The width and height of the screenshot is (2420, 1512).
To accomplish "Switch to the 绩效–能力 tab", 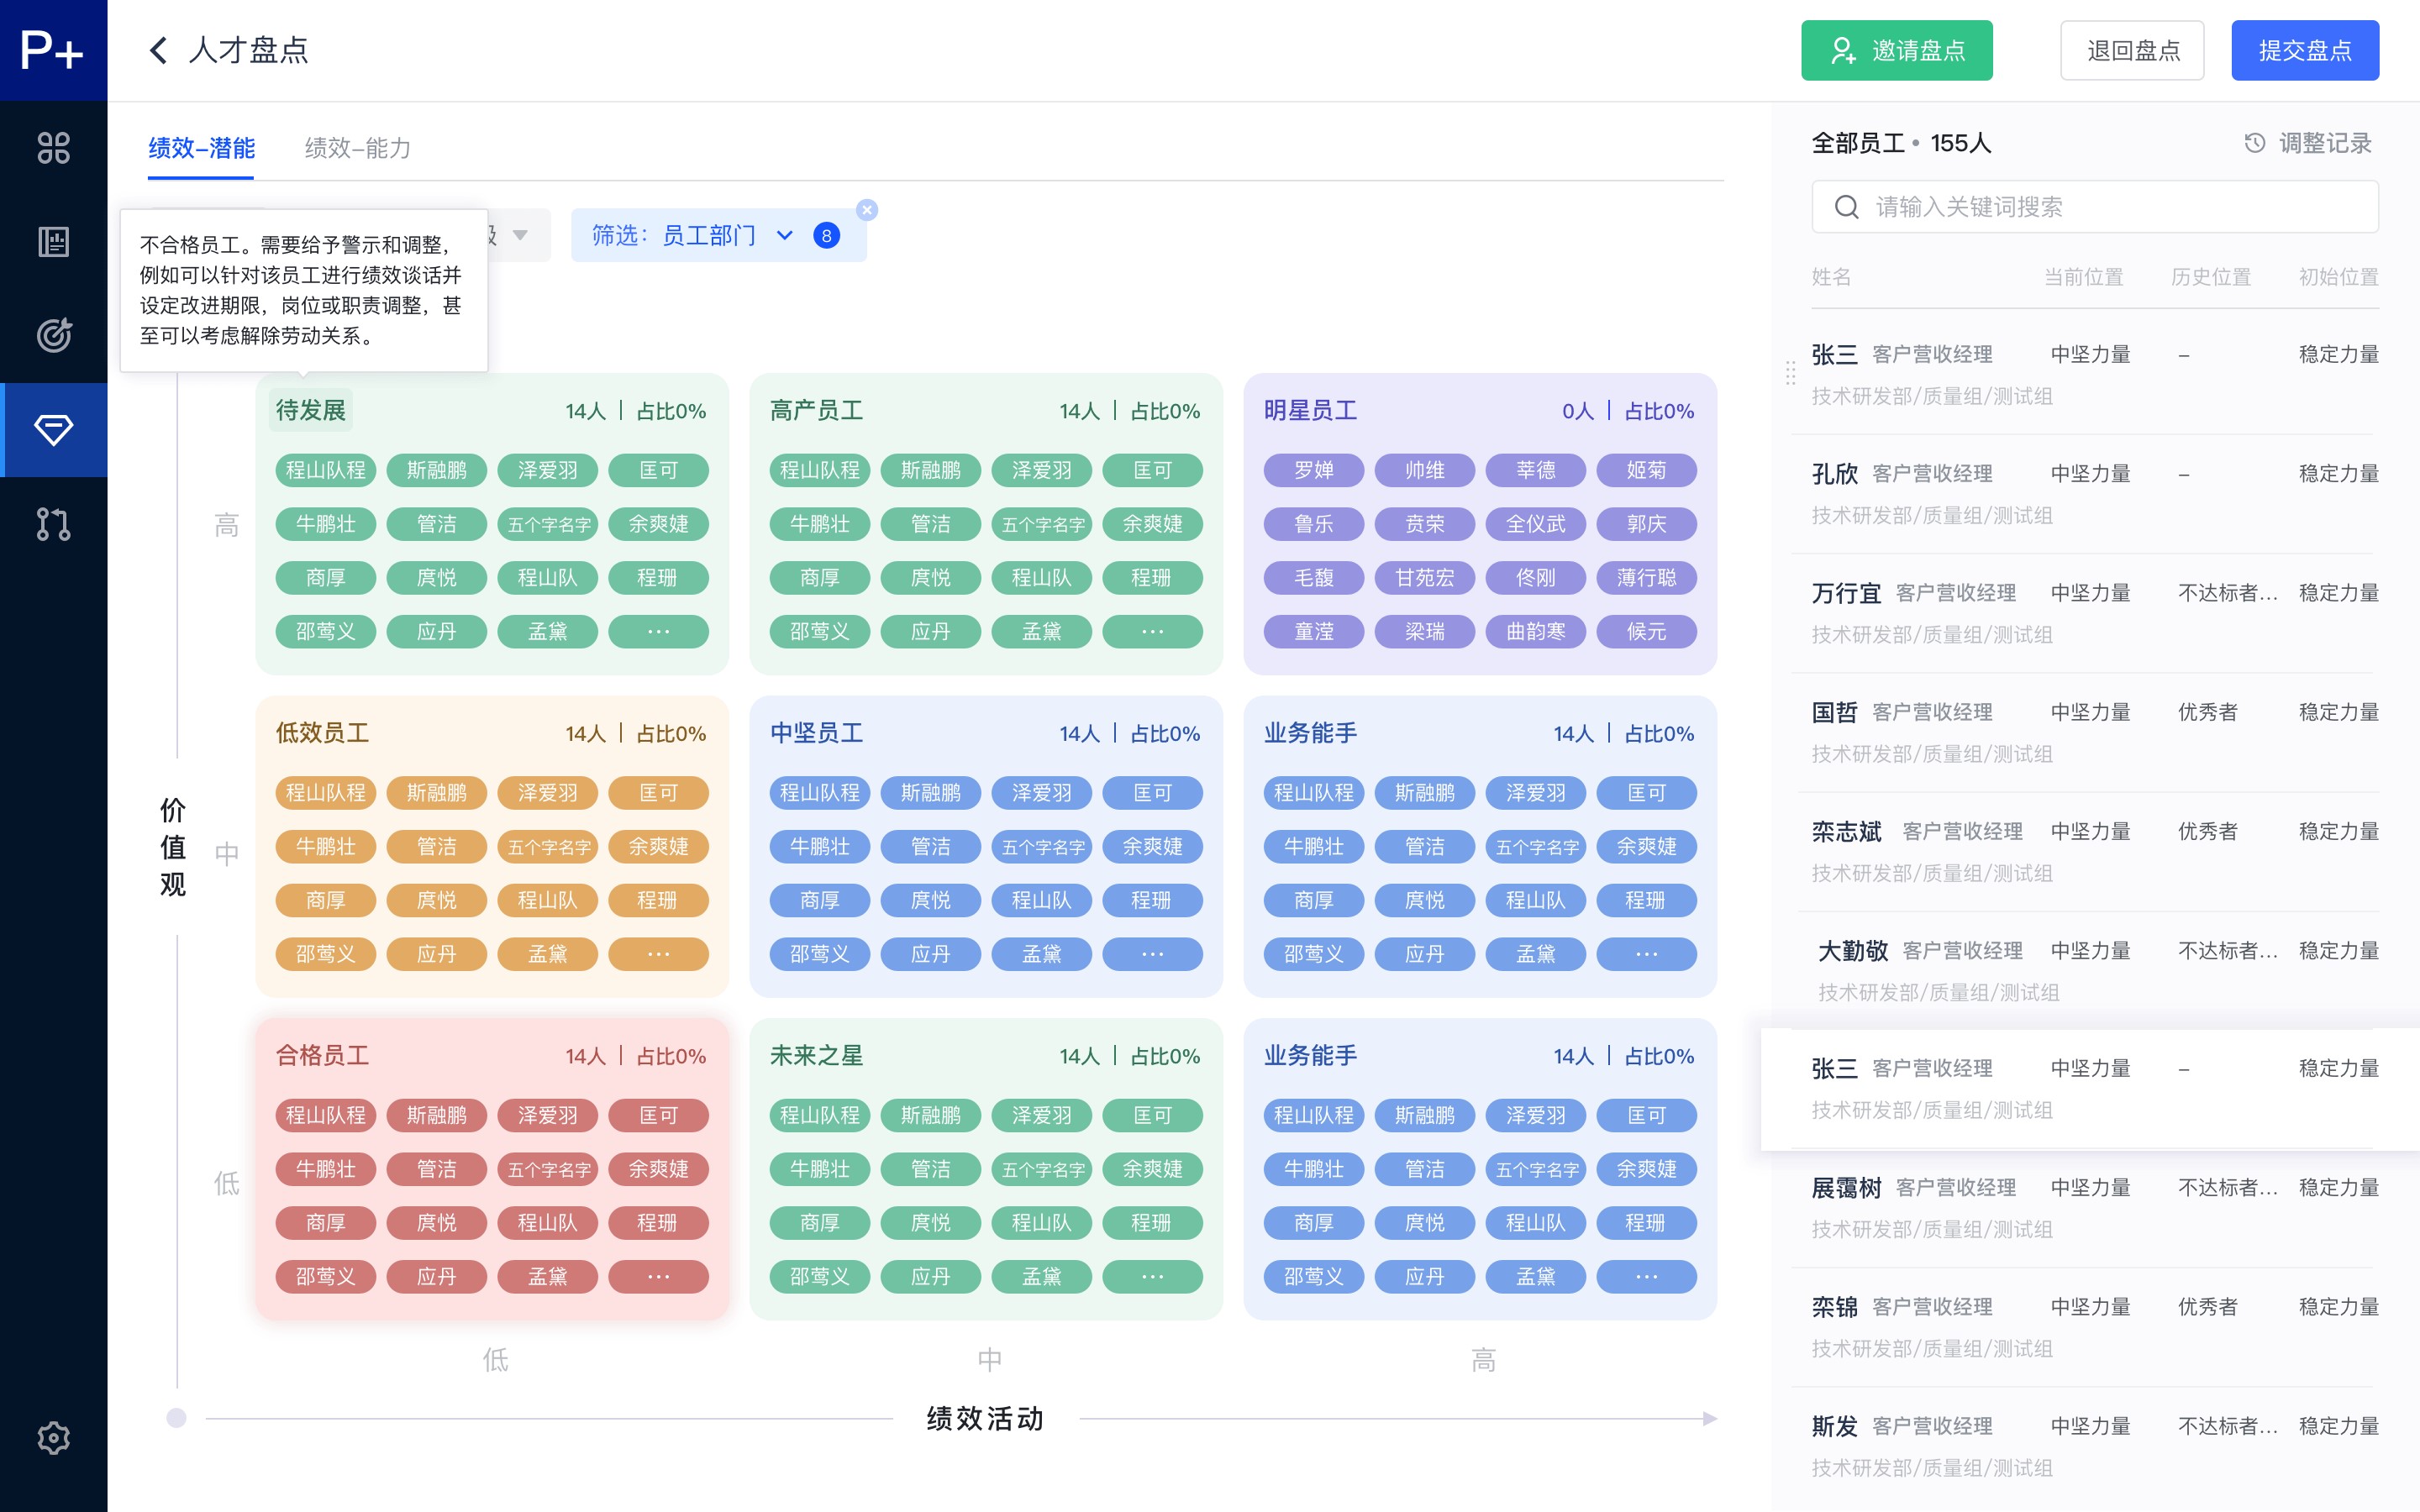I will coord(357,148).
